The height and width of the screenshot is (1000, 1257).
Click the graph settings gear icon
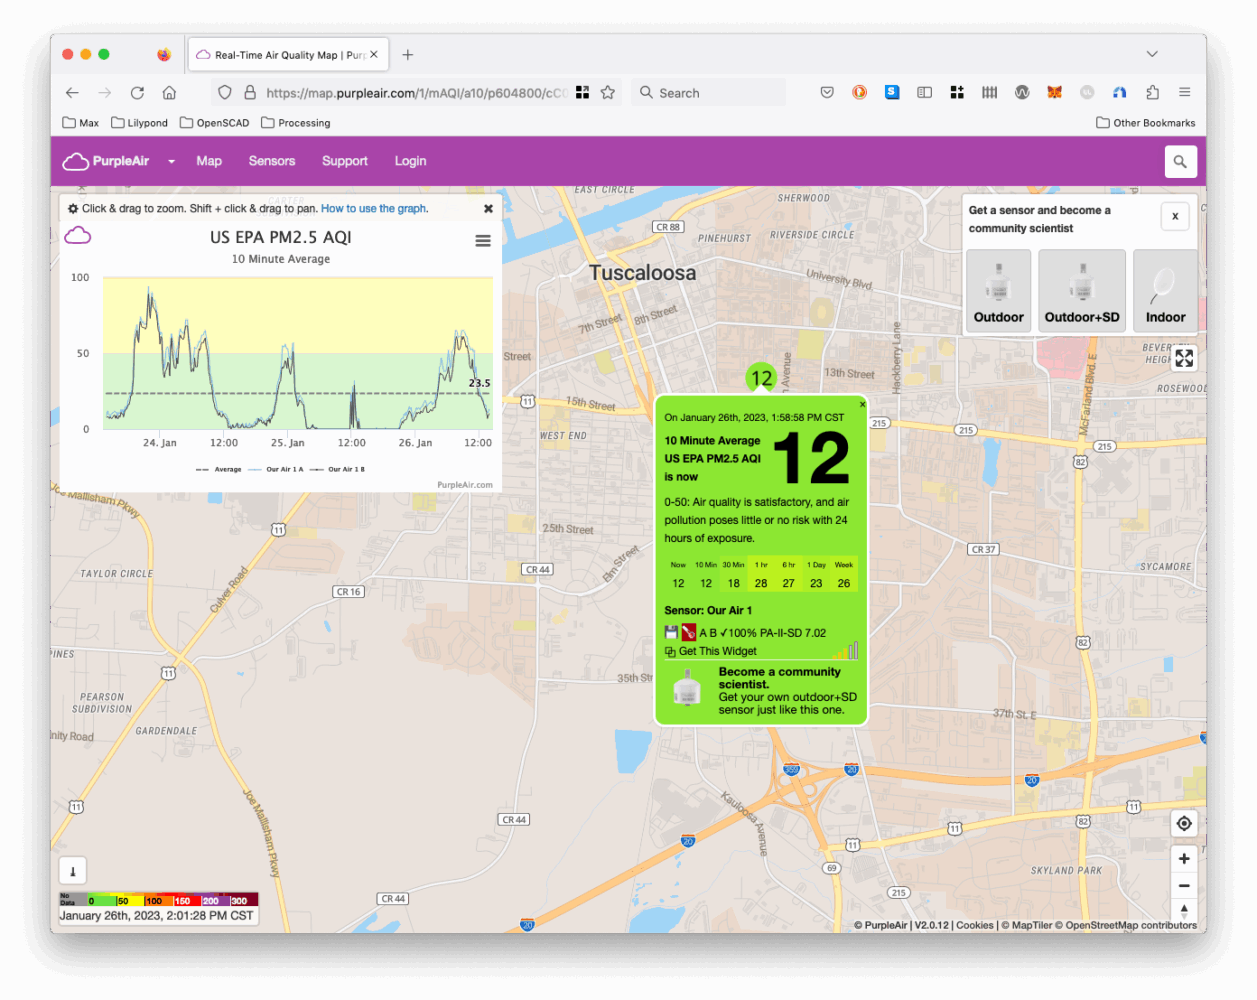tap(73, 209)
